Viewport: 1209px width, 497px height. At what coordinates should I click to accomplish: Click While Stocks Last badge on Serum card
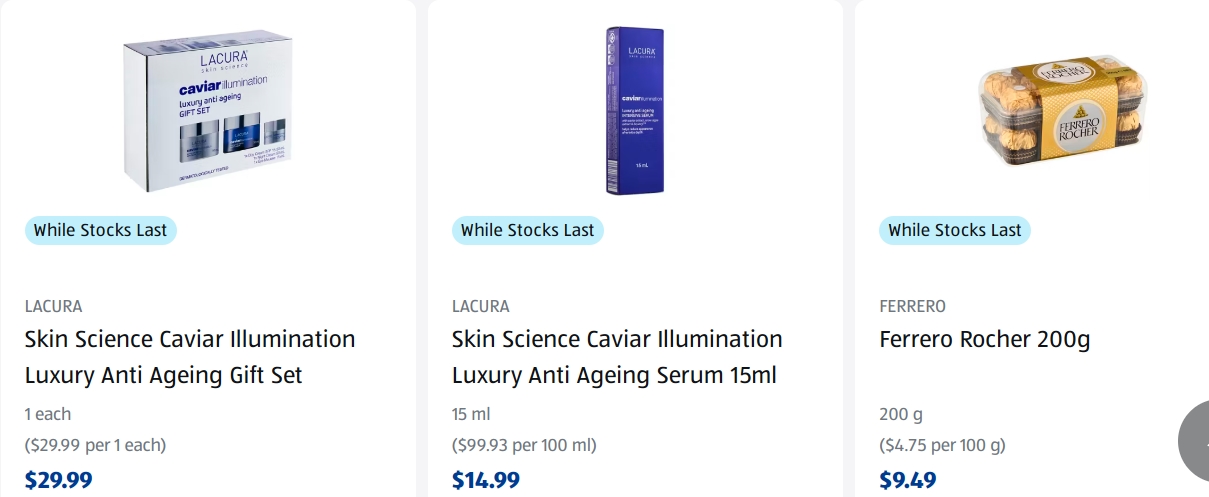[x=528, y=230]
